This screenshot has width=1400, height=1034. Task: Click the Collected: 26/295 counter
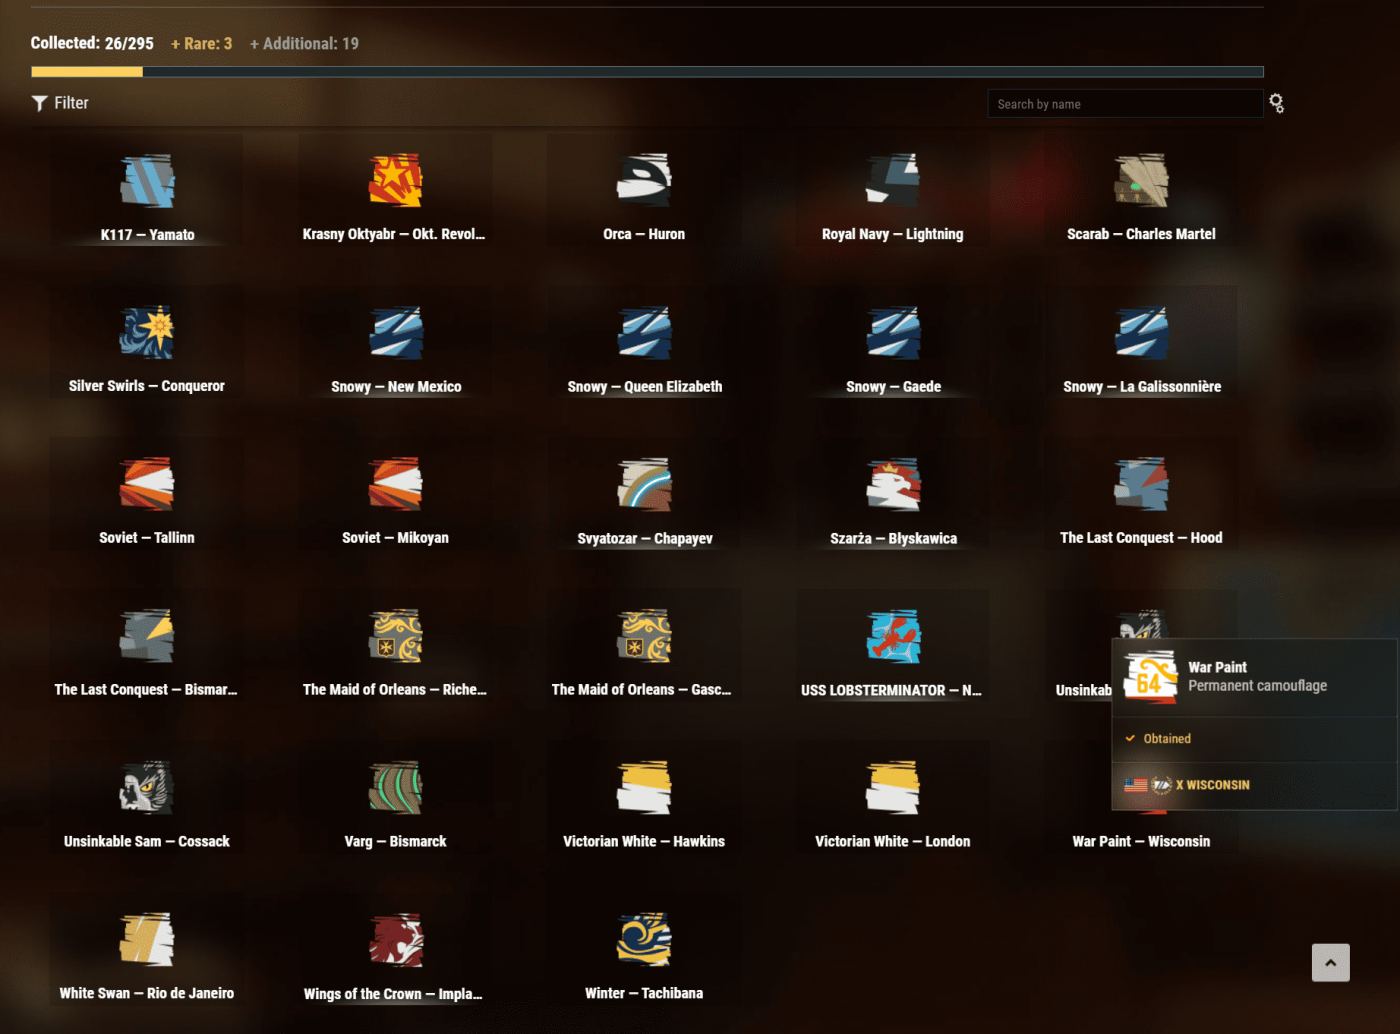(x=92, y=43)
